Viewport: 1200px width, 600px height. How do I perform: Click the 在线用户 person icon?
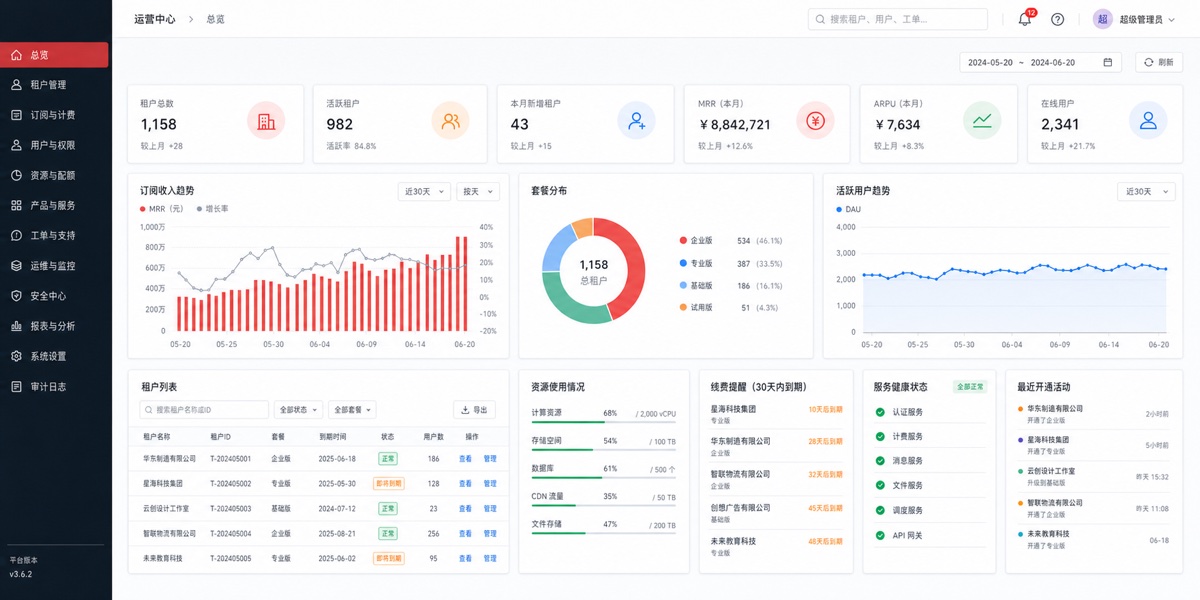coord(1148,121)
